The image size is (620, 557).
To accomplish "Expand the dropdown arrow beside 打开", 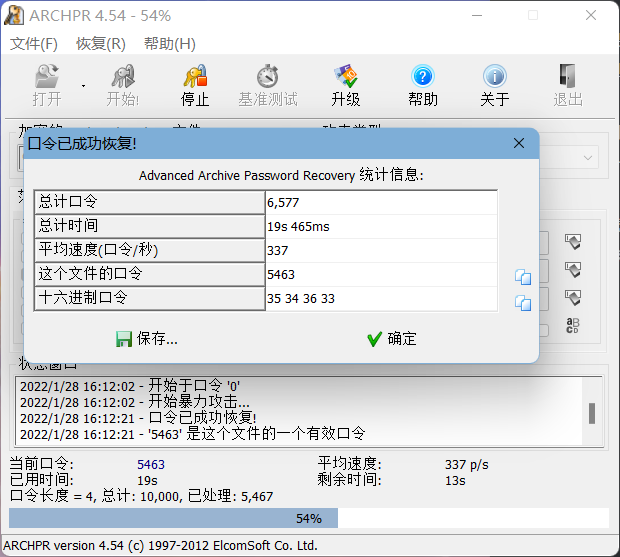I will 83,86.
